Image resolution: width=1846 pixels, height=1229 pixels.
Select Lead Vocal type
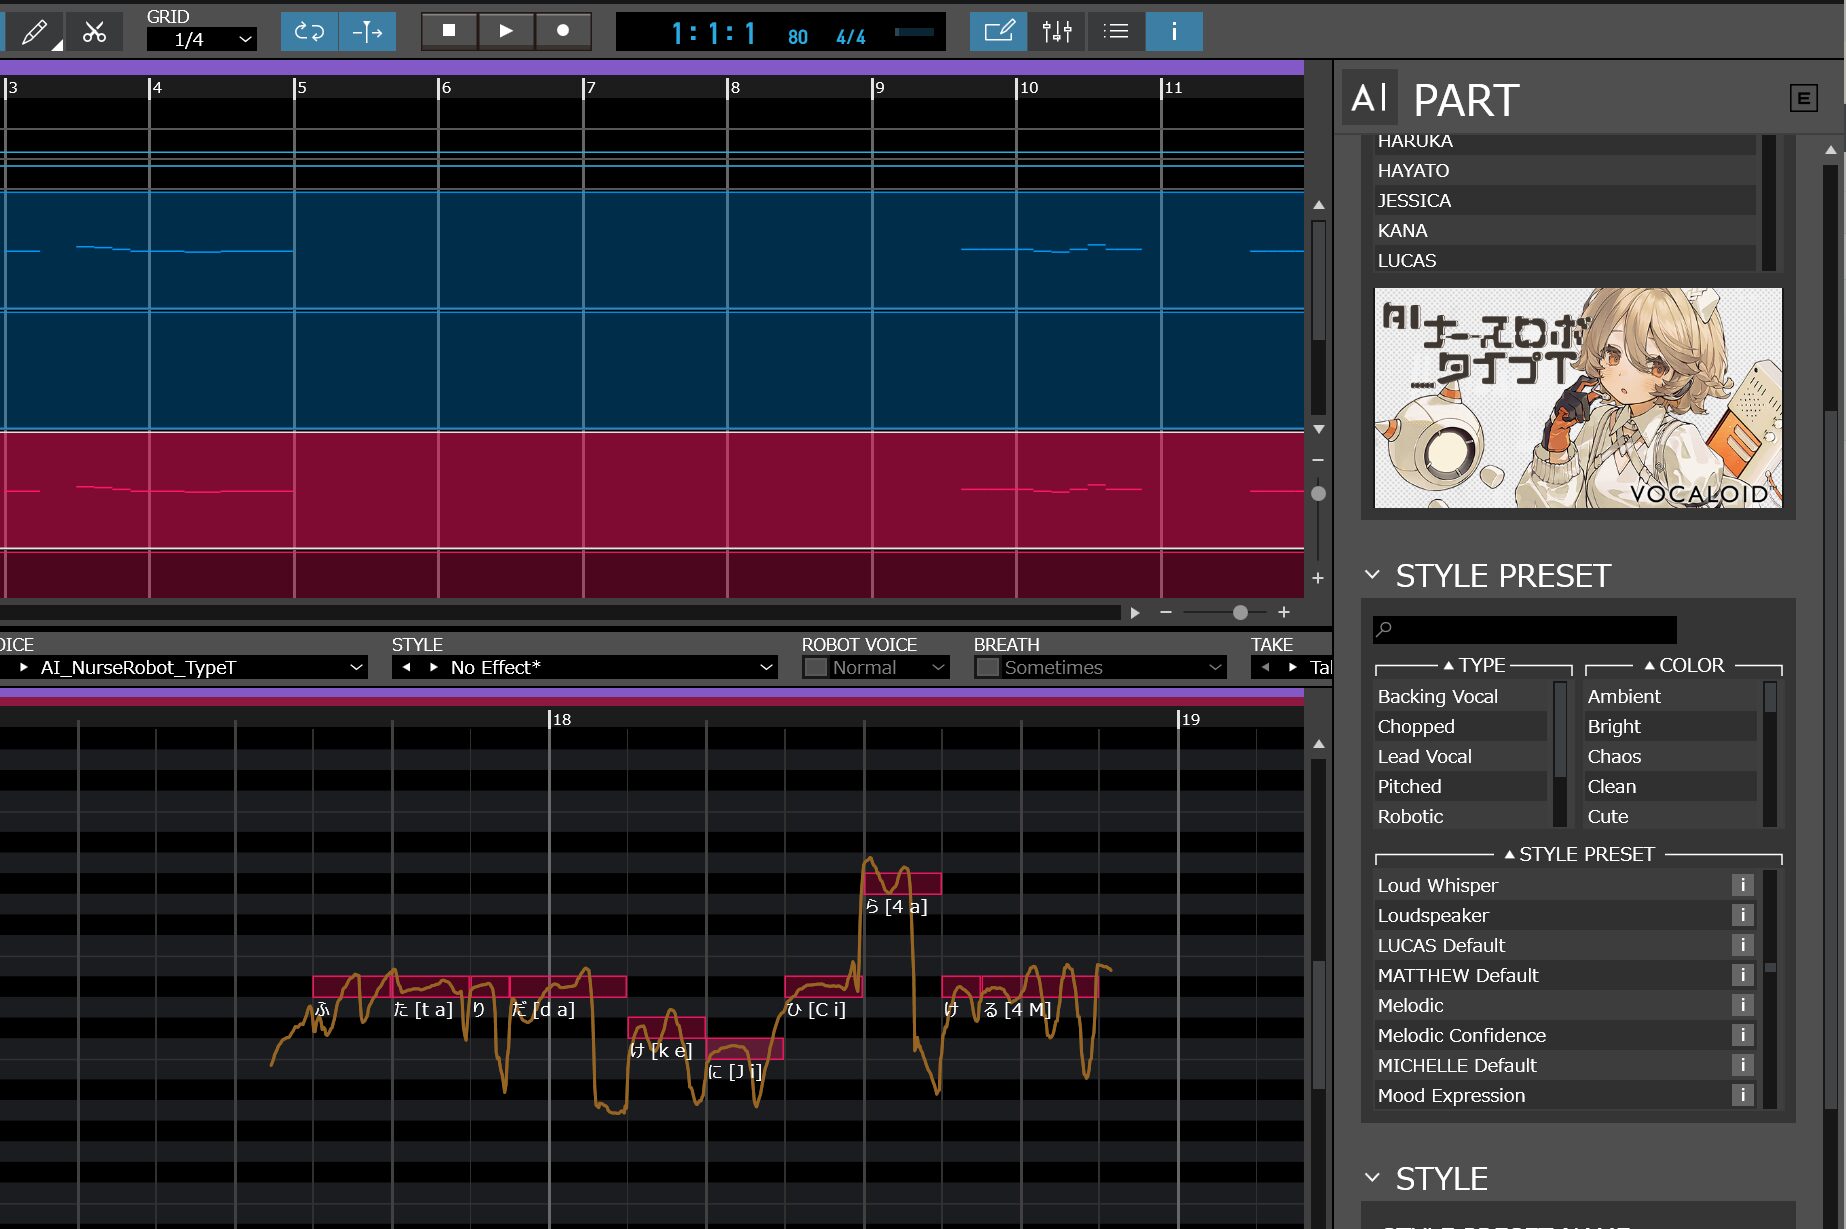(1461, 757)
